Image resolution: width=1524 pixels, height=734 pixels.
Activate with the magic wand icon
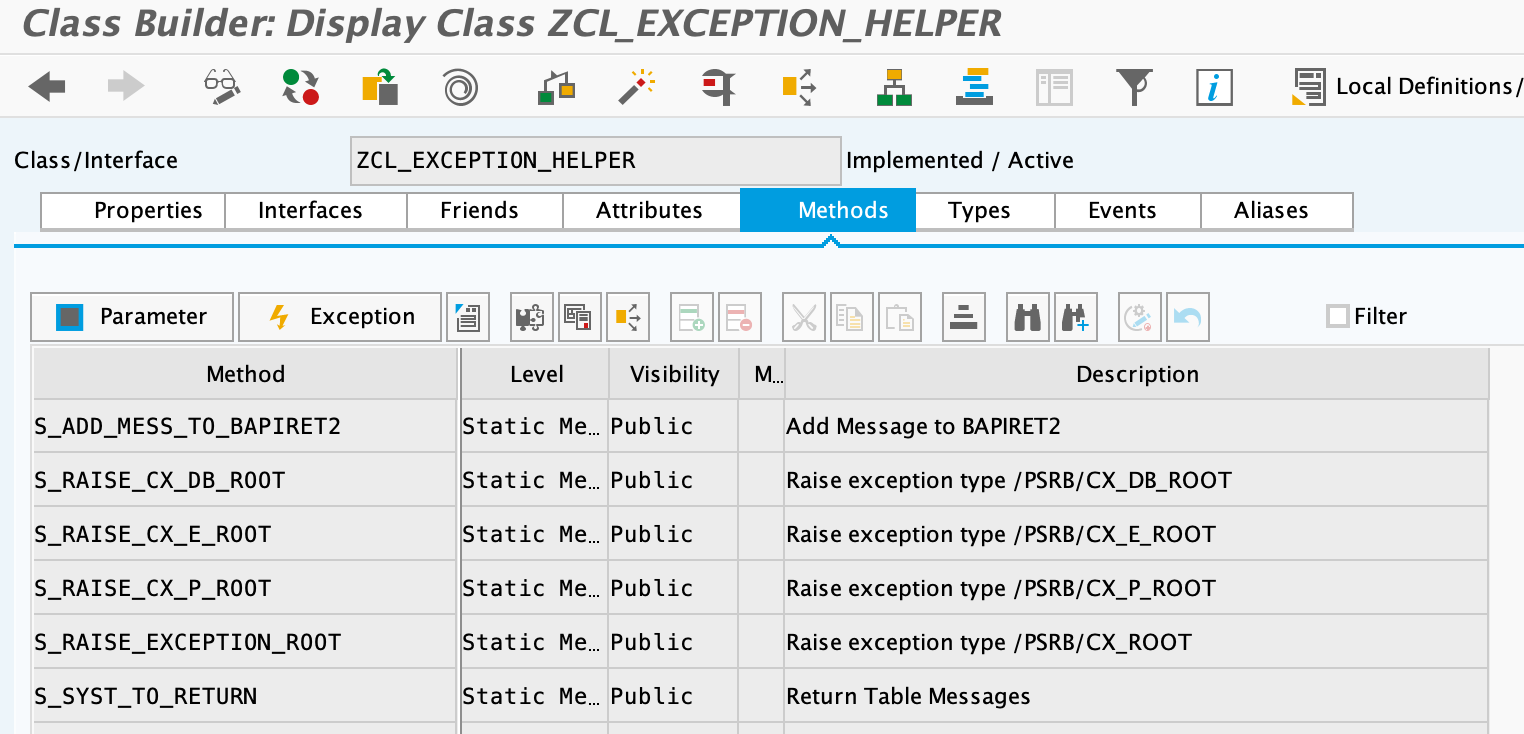pyautogui.click(x=636, y=87)
